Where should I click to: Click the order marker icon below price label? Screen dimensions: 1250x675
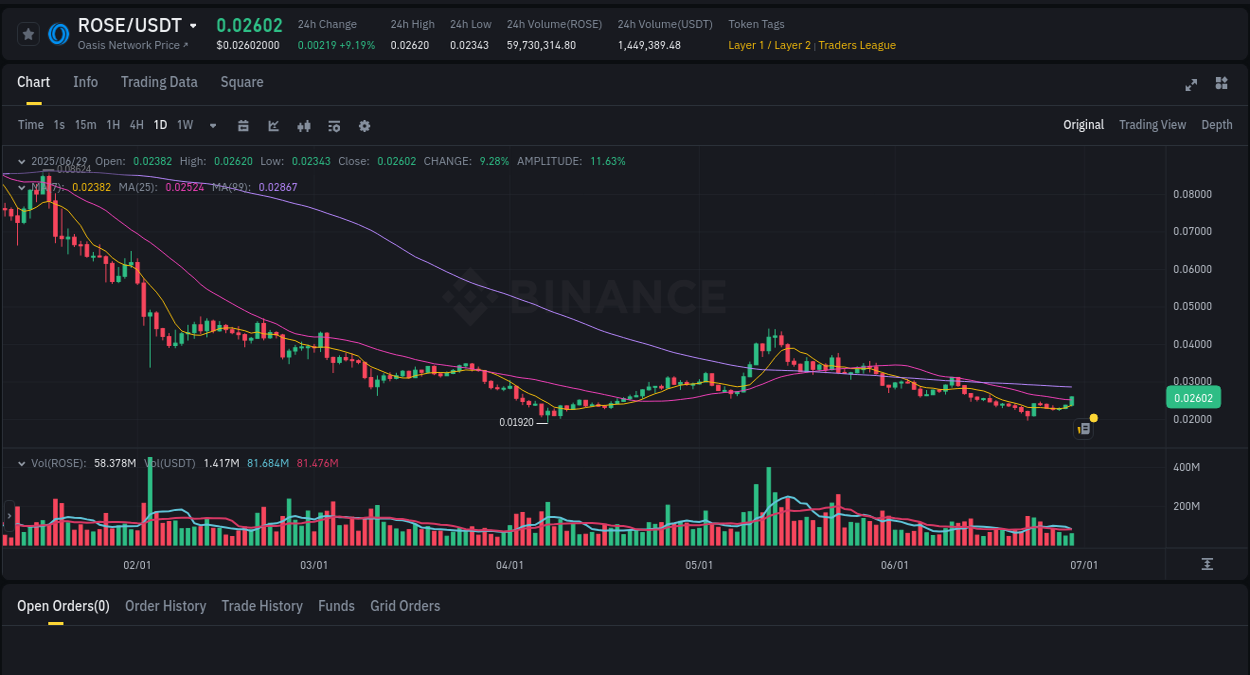pos(1083,429)
